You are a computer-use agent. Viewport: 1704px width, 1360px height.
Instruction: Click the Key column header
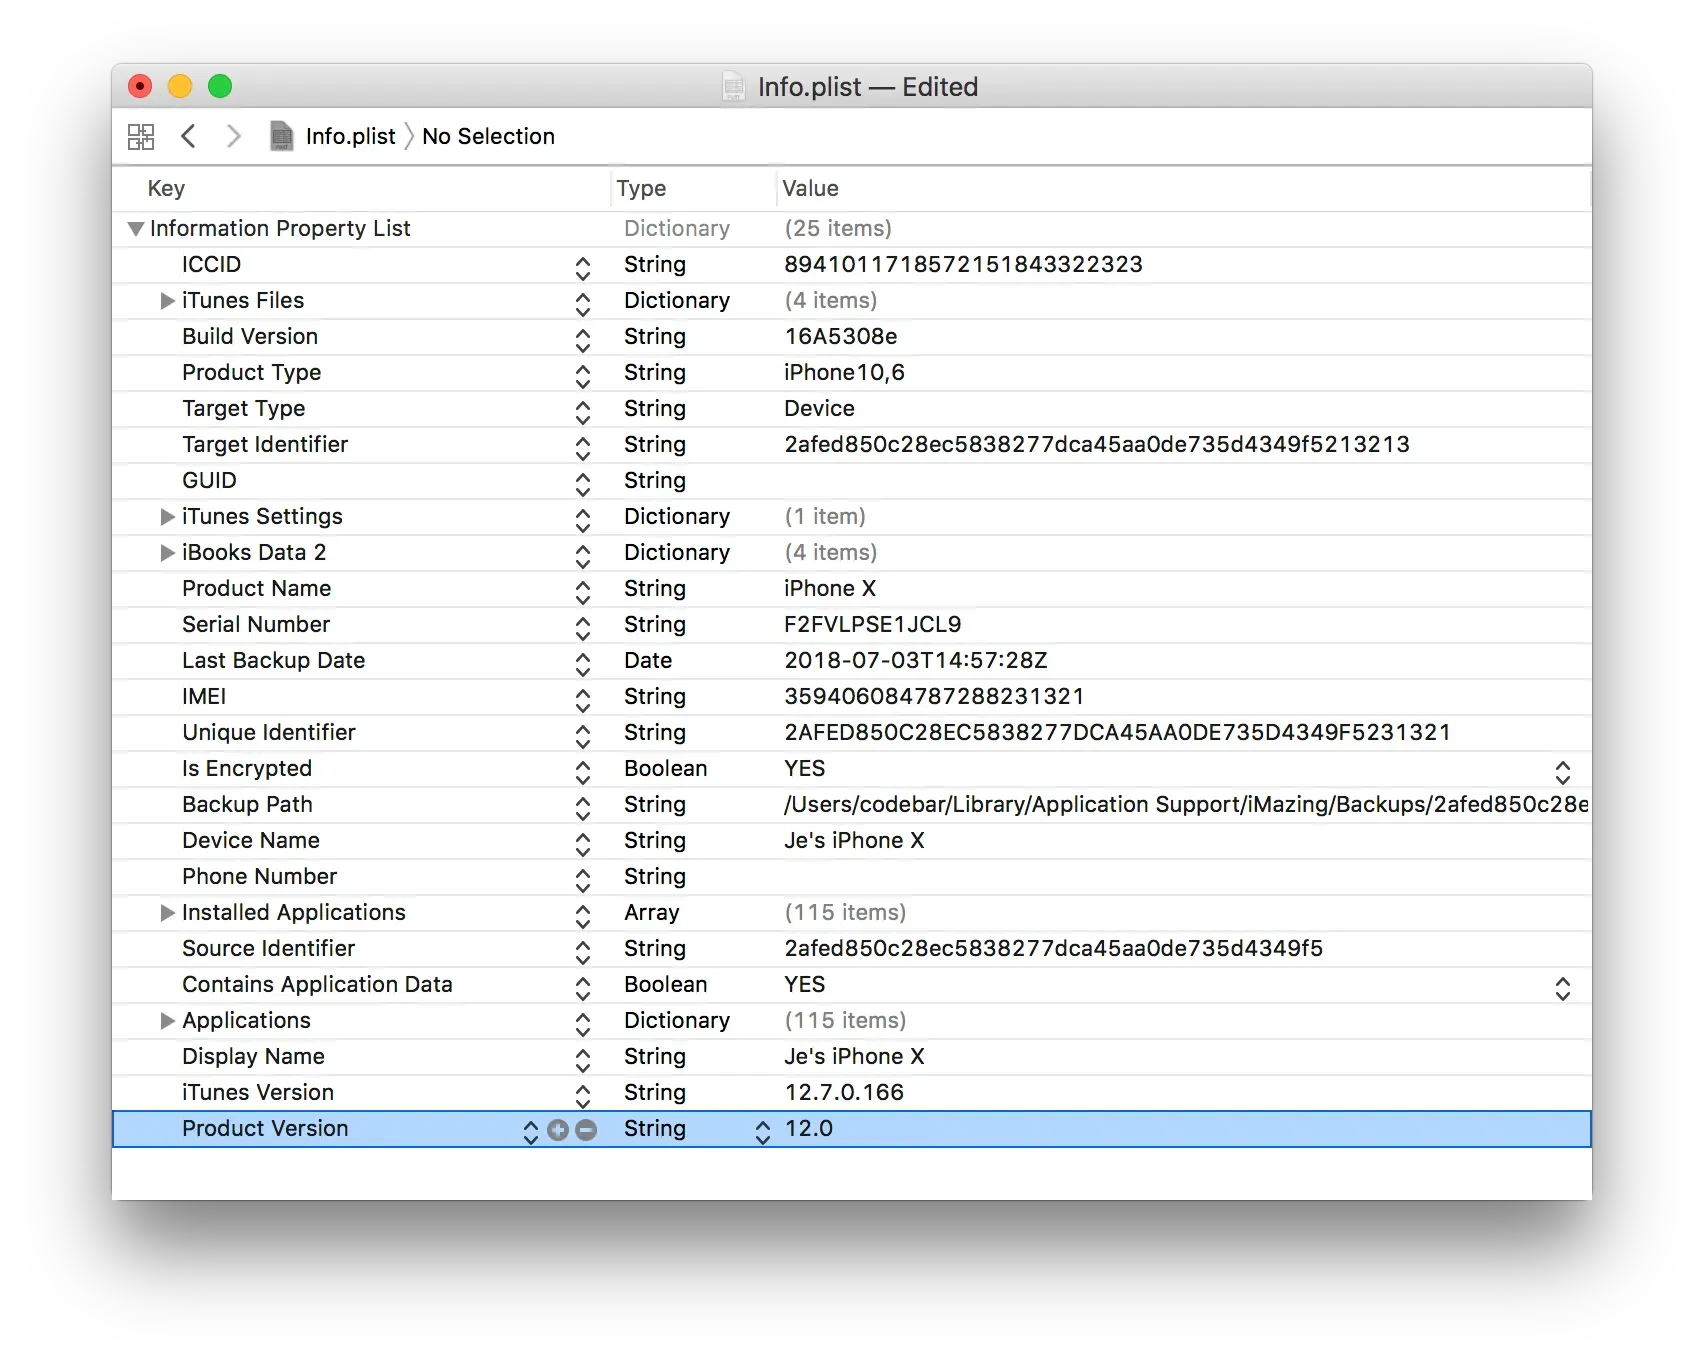(x=166, y=188)
